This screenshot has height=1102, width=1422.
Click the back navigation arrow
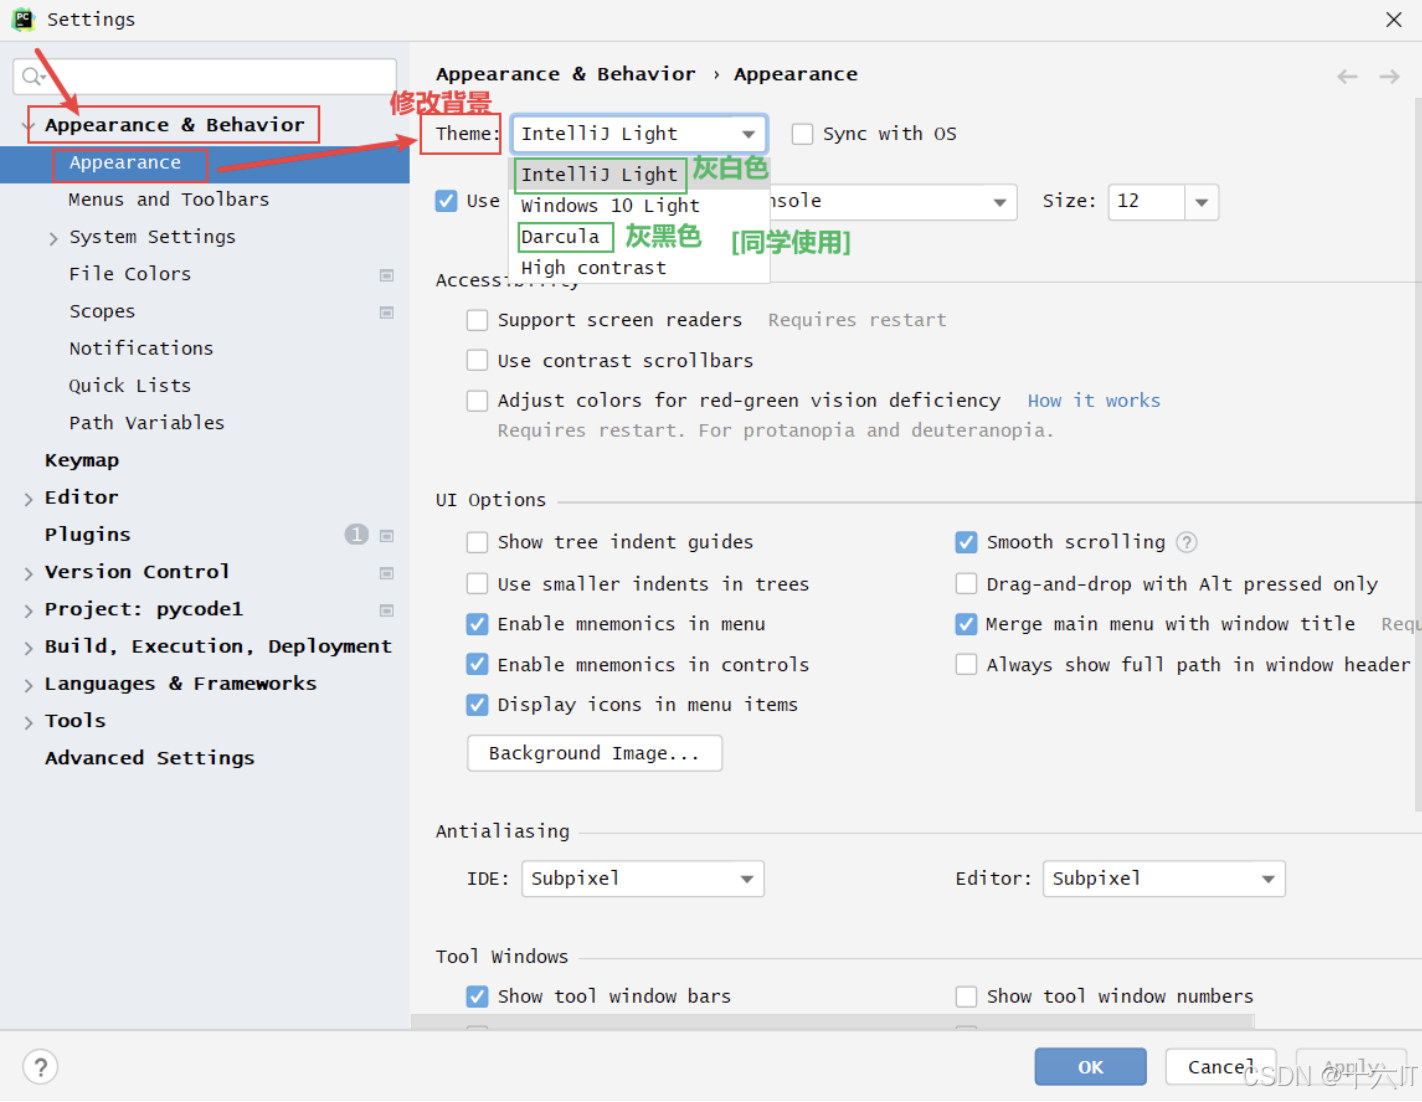click(1347, 76)
